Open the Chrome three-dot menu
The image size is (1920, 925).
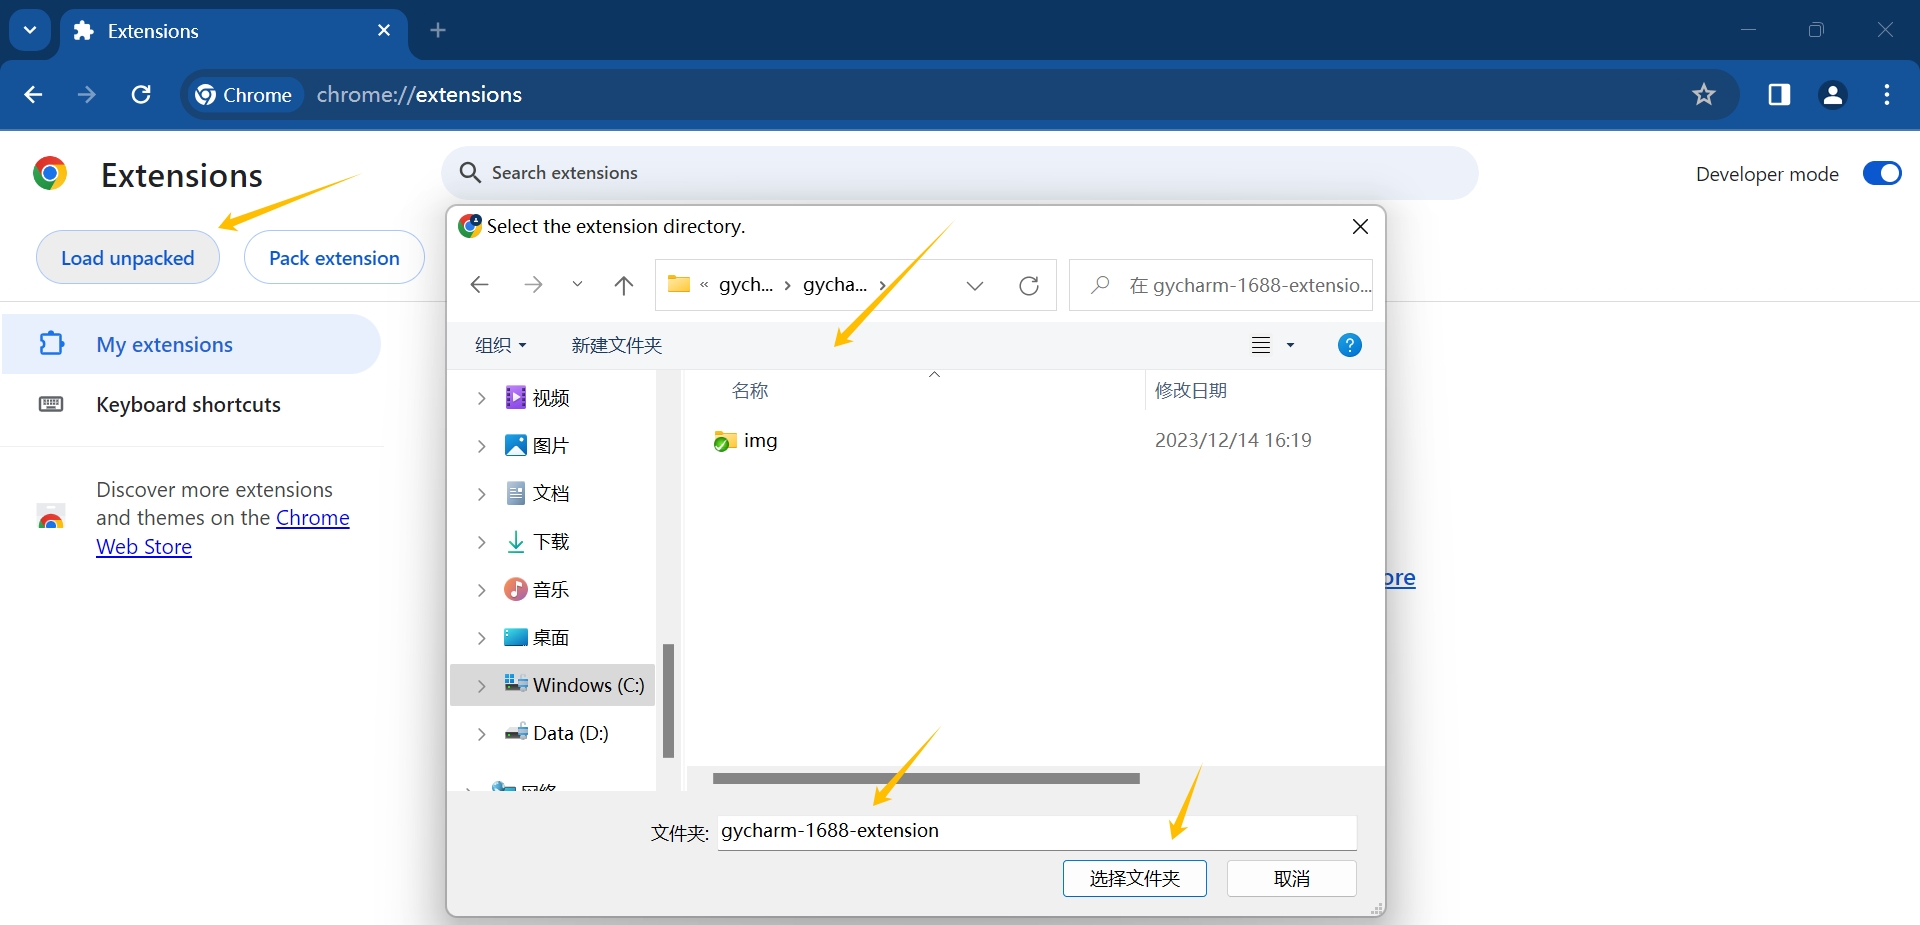pyautogui.click(x=1887, y=94)
